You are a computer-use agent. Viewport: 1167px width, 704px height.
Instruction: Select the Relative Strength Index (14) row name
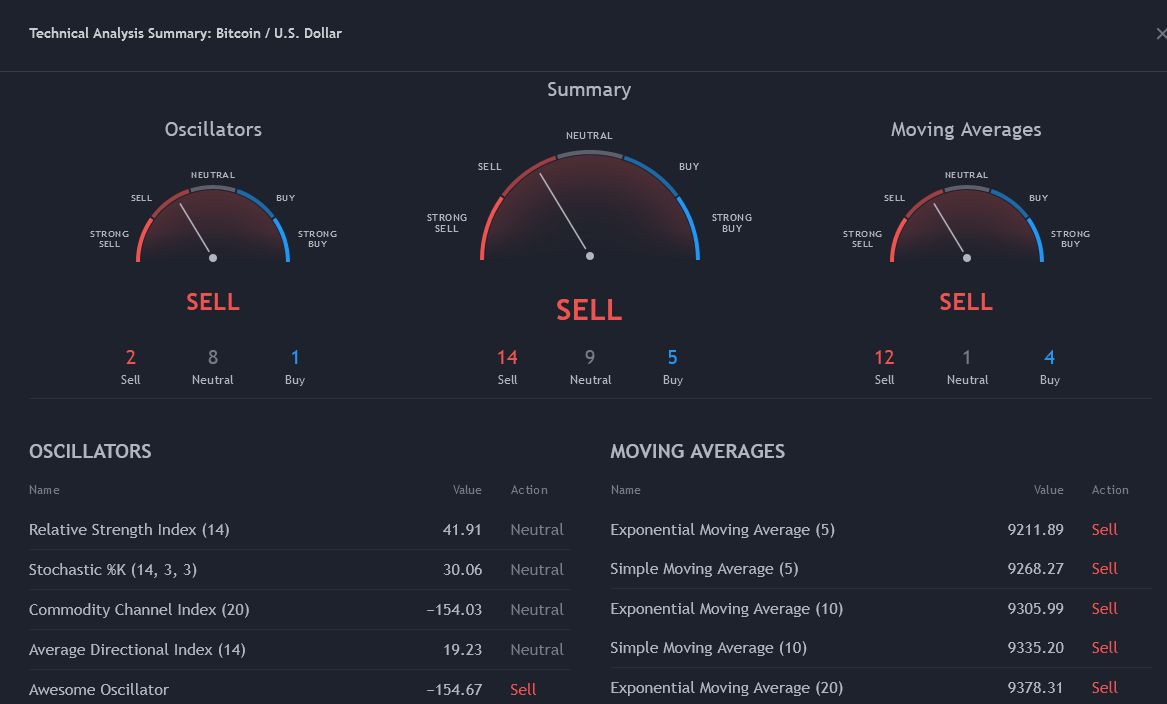[x=130, y=530]
